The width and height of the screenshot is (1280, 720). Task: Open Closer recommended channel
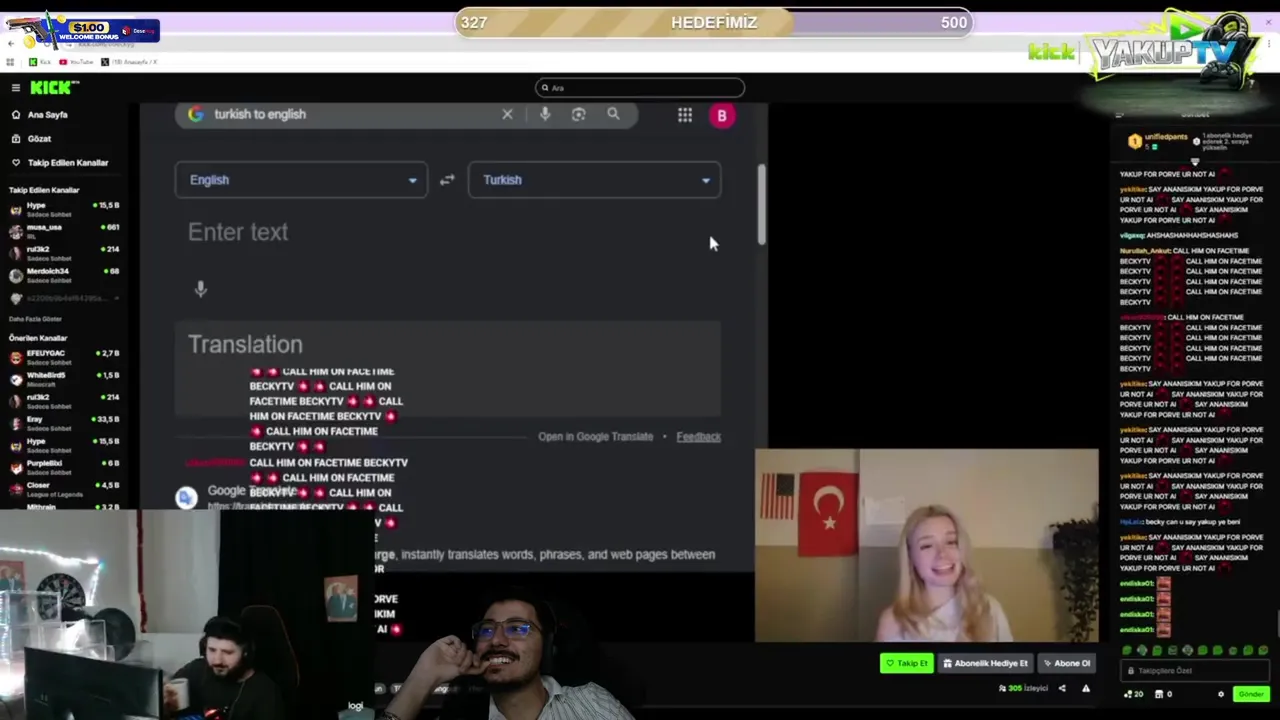click(64, 488)
